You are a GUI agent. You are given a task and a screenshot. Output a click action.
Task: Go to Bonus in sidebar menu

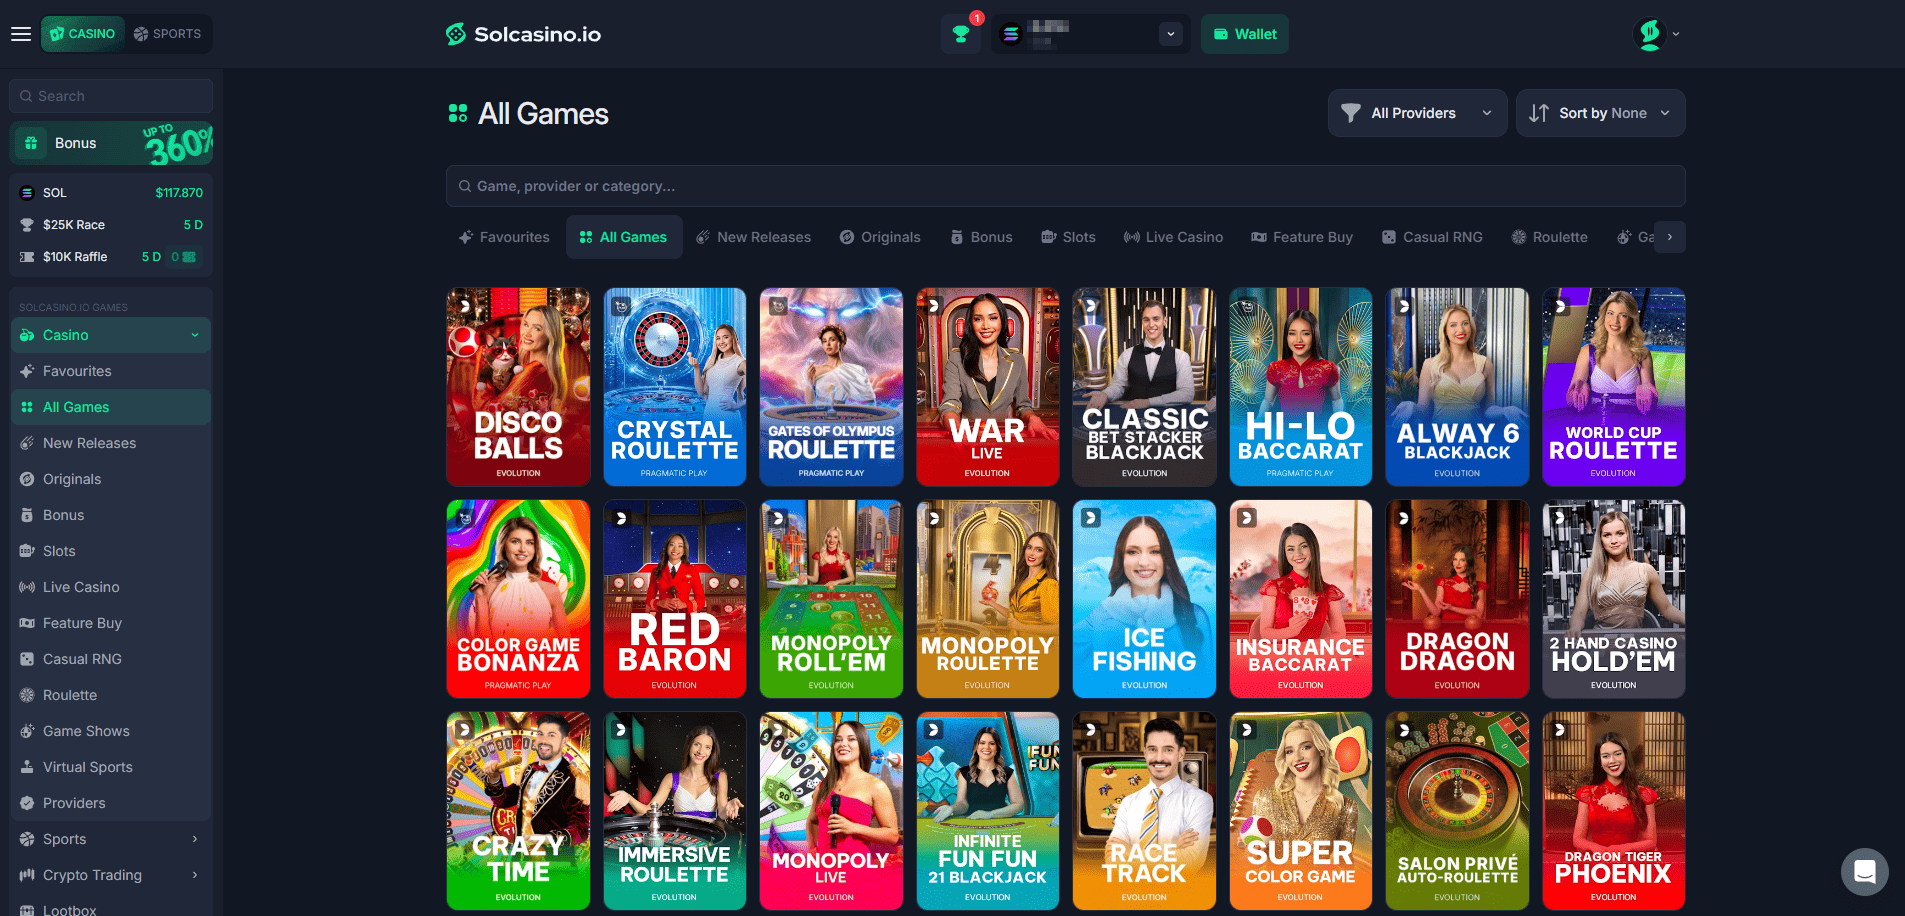pos(111,515)
